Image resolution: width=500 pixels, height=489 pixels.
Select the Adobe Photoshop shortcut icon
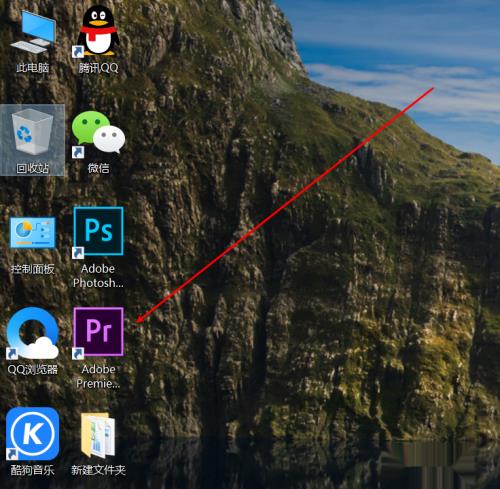[x=98, y=232]
